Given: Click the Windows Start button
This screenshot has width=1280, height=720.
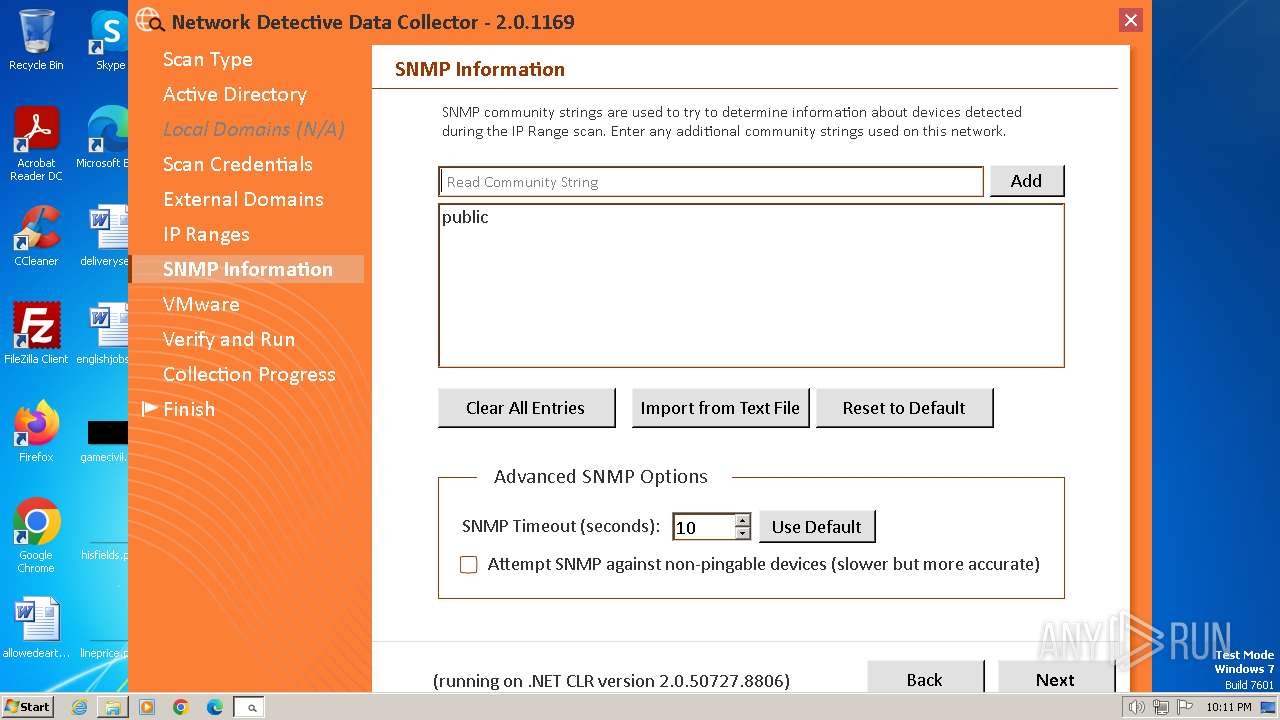Looking at the screenshot, I should click(x=27, y=706).
